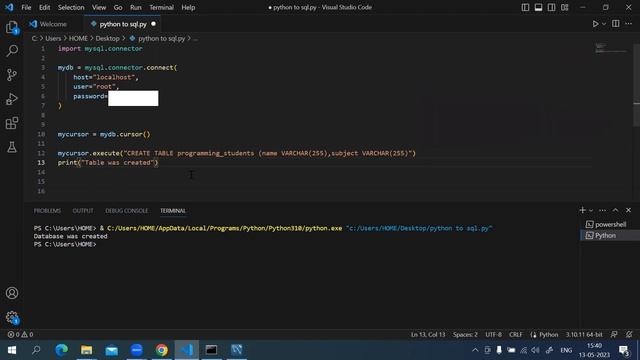This screenshot has height=360, width=640.
Task: Toggle Primary Side Bar layout icon
Action: [525, 7]
